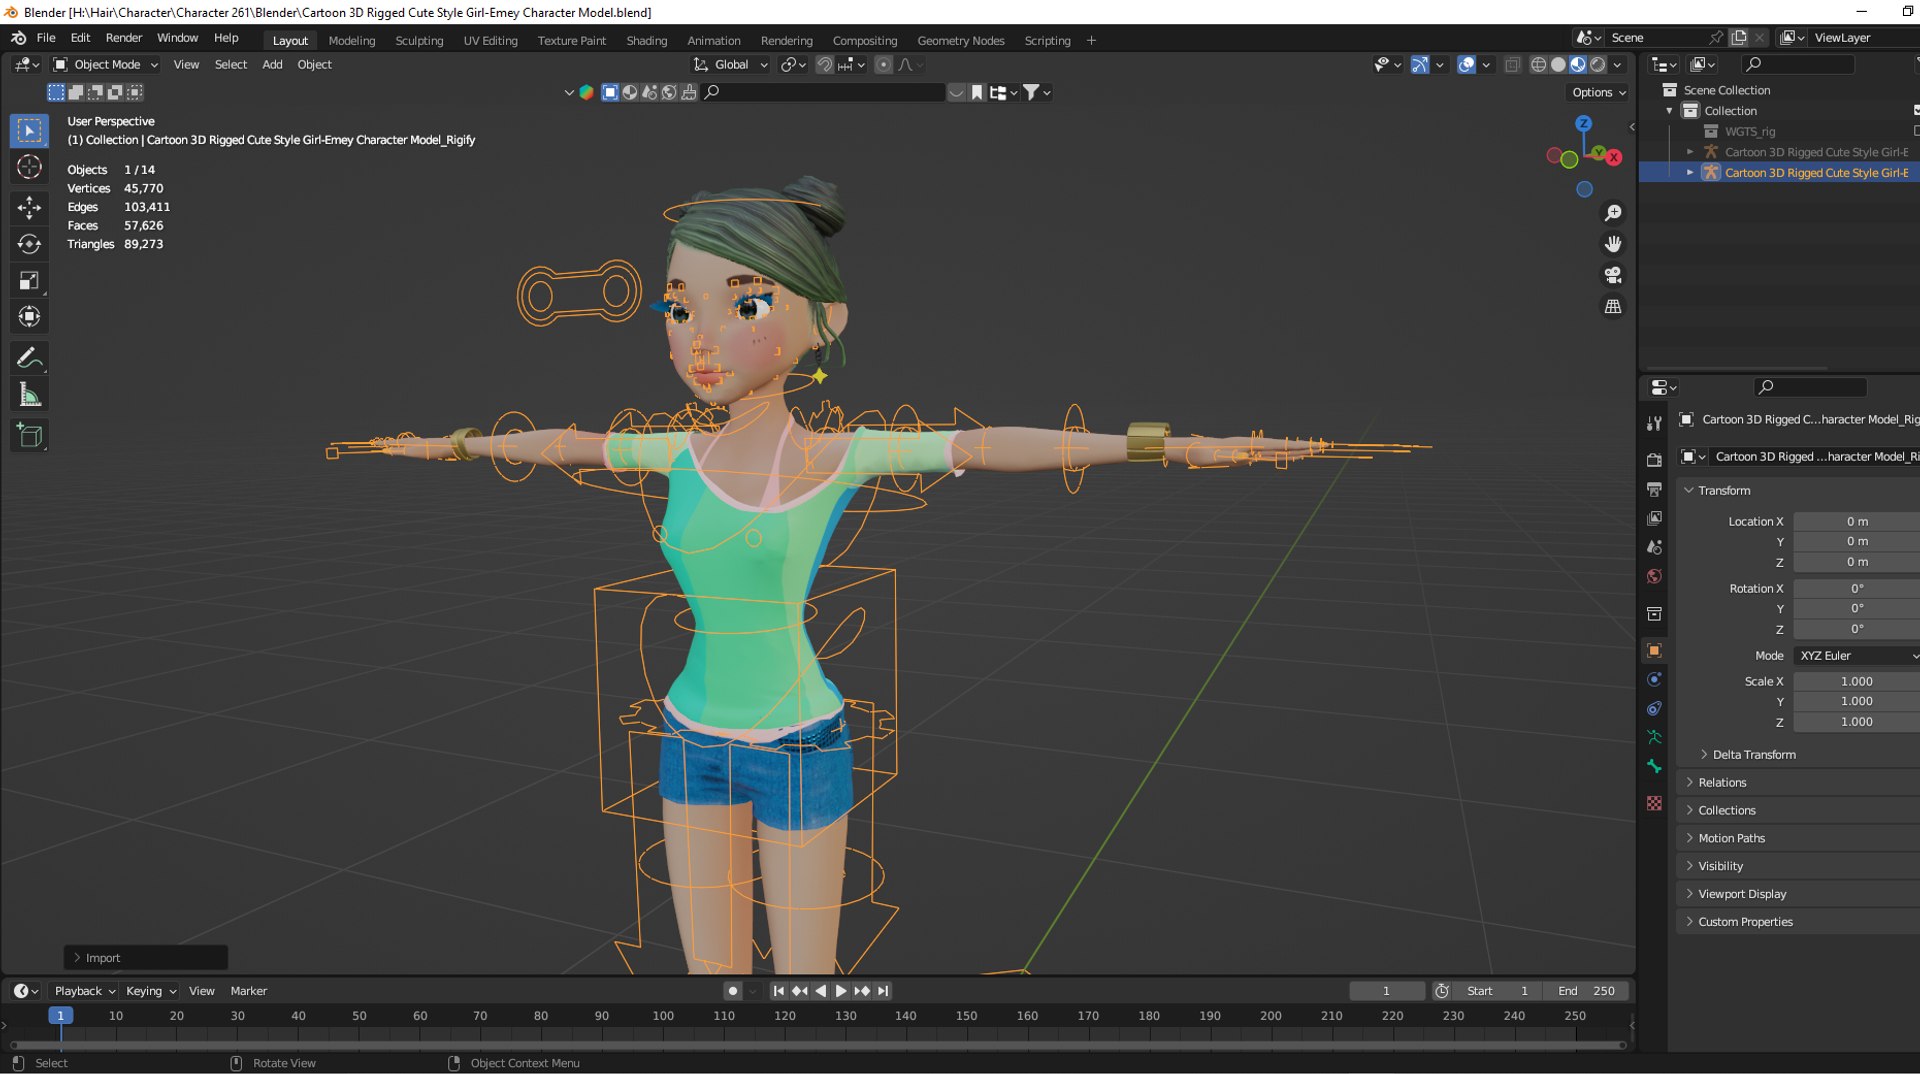
Task: Enable wireframe viewport shading
Action: pyautogui.click(x=1538, y=65)
